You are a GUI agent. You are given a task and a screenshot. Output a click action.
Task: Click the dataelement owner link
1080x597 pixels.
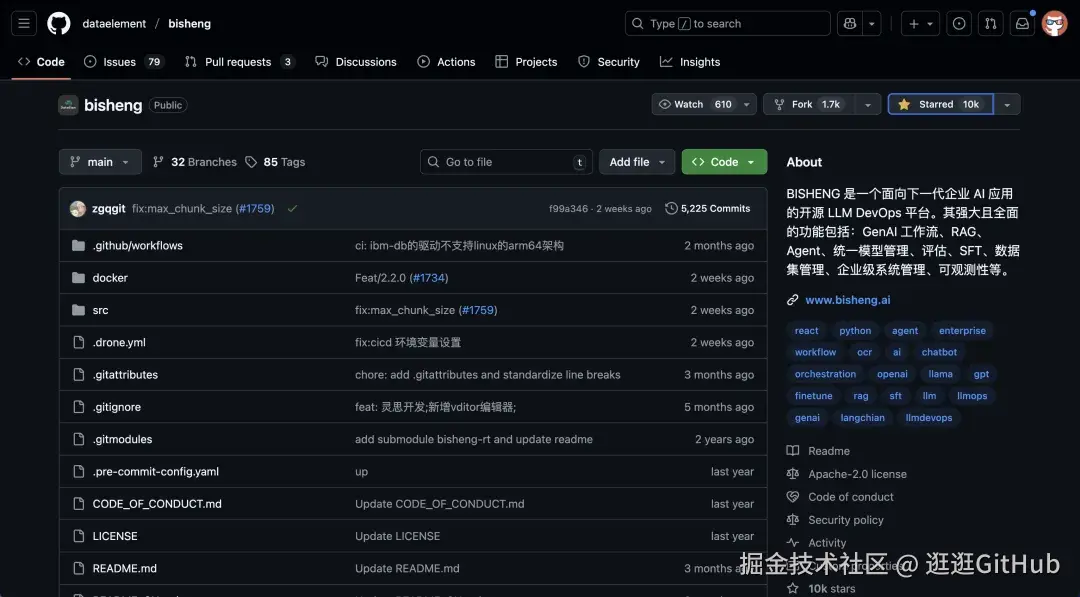114,23
